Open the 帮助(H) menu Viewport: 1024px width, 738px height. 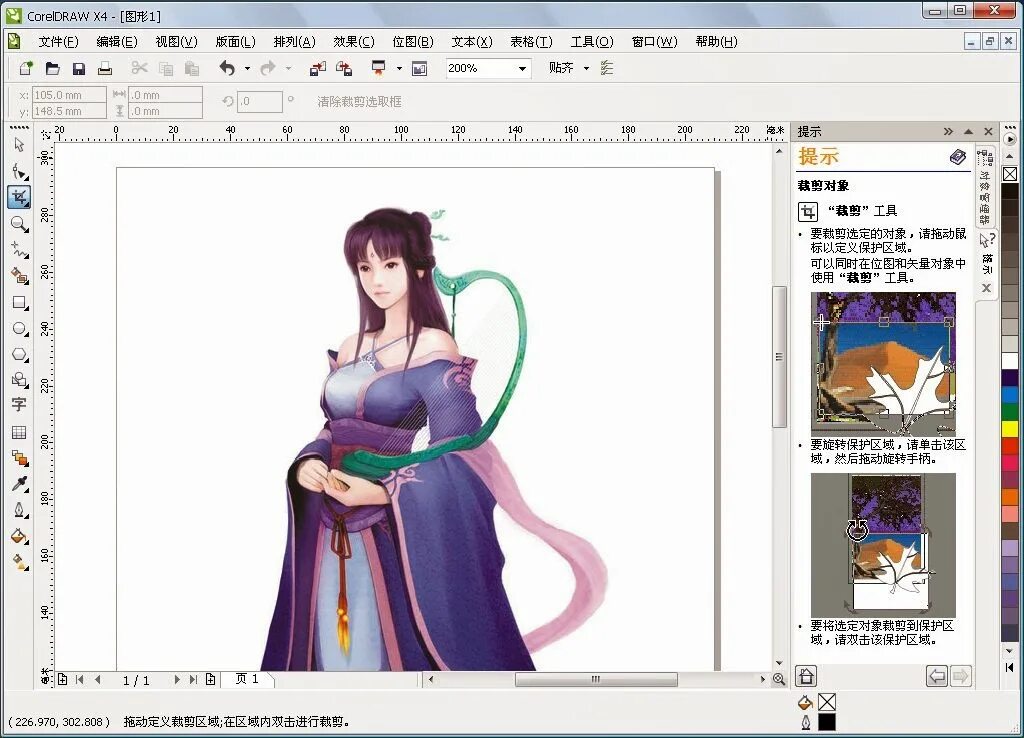point(716,42)
